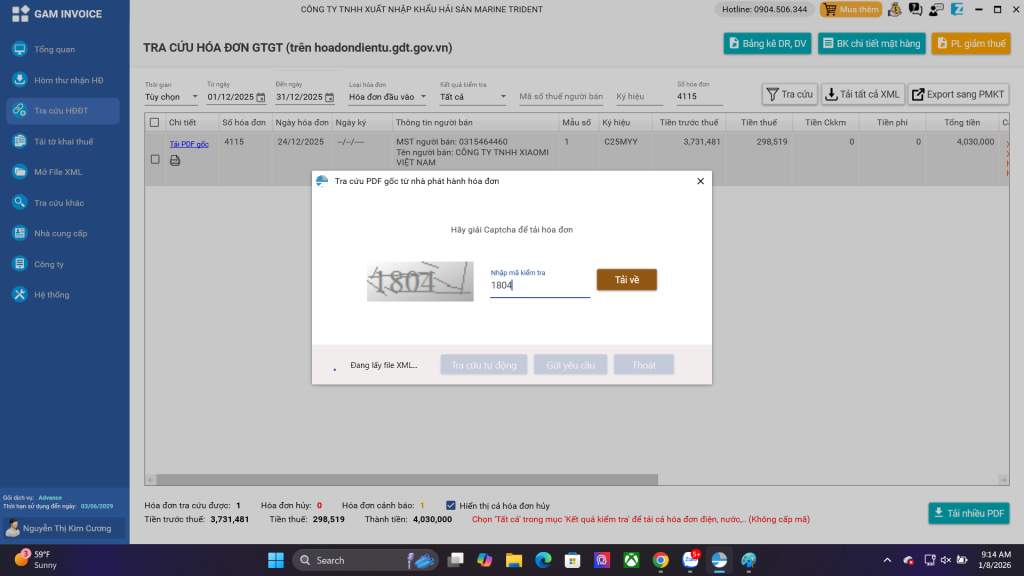Click the Nhập mã kiểm tra captcha field
Screen dimensions: 1024x576
539,286
